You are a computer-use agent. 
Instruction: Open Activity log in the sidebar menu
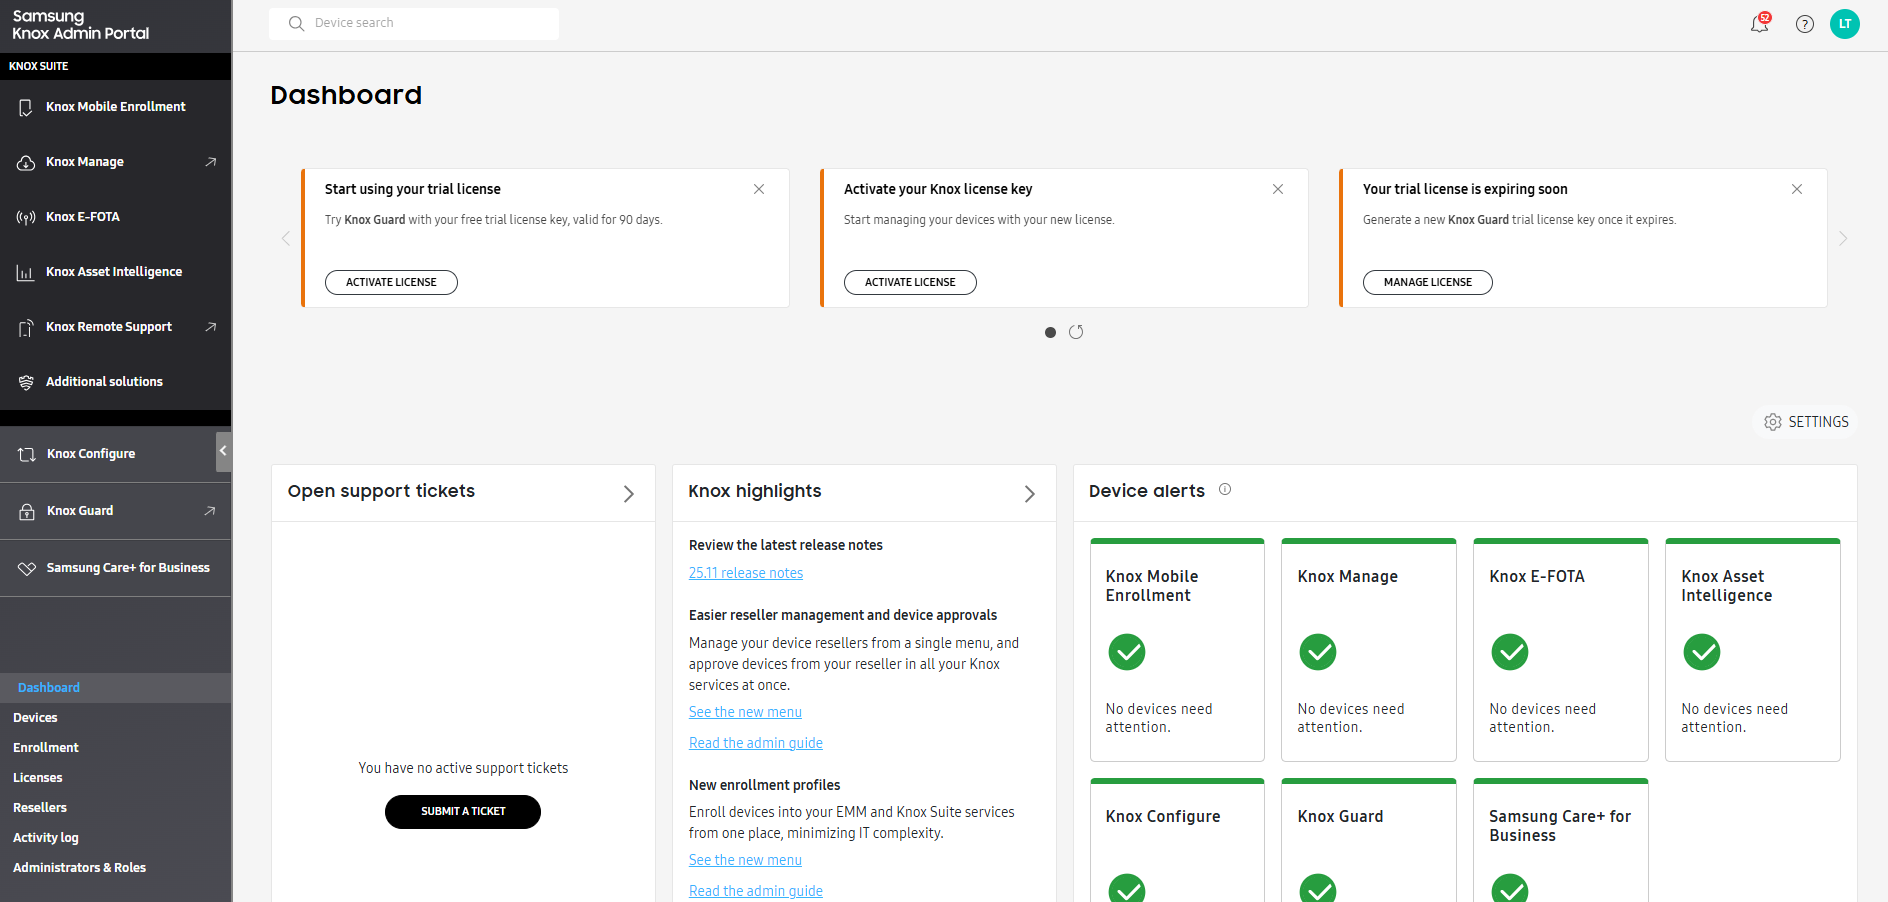pyautogui.click(x=115, y=838)
